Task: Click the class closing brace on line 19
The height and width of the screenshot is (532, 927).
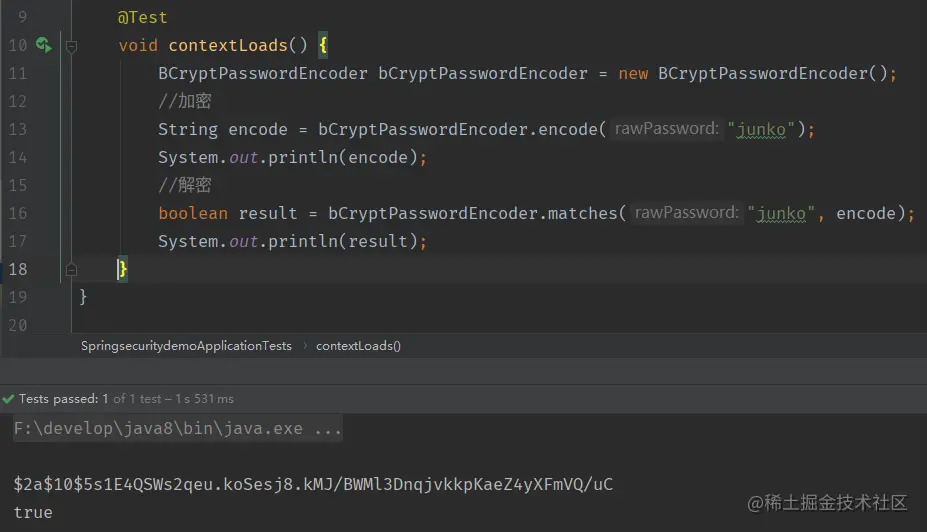Action: pyautogui.click(x=83, y=297)
